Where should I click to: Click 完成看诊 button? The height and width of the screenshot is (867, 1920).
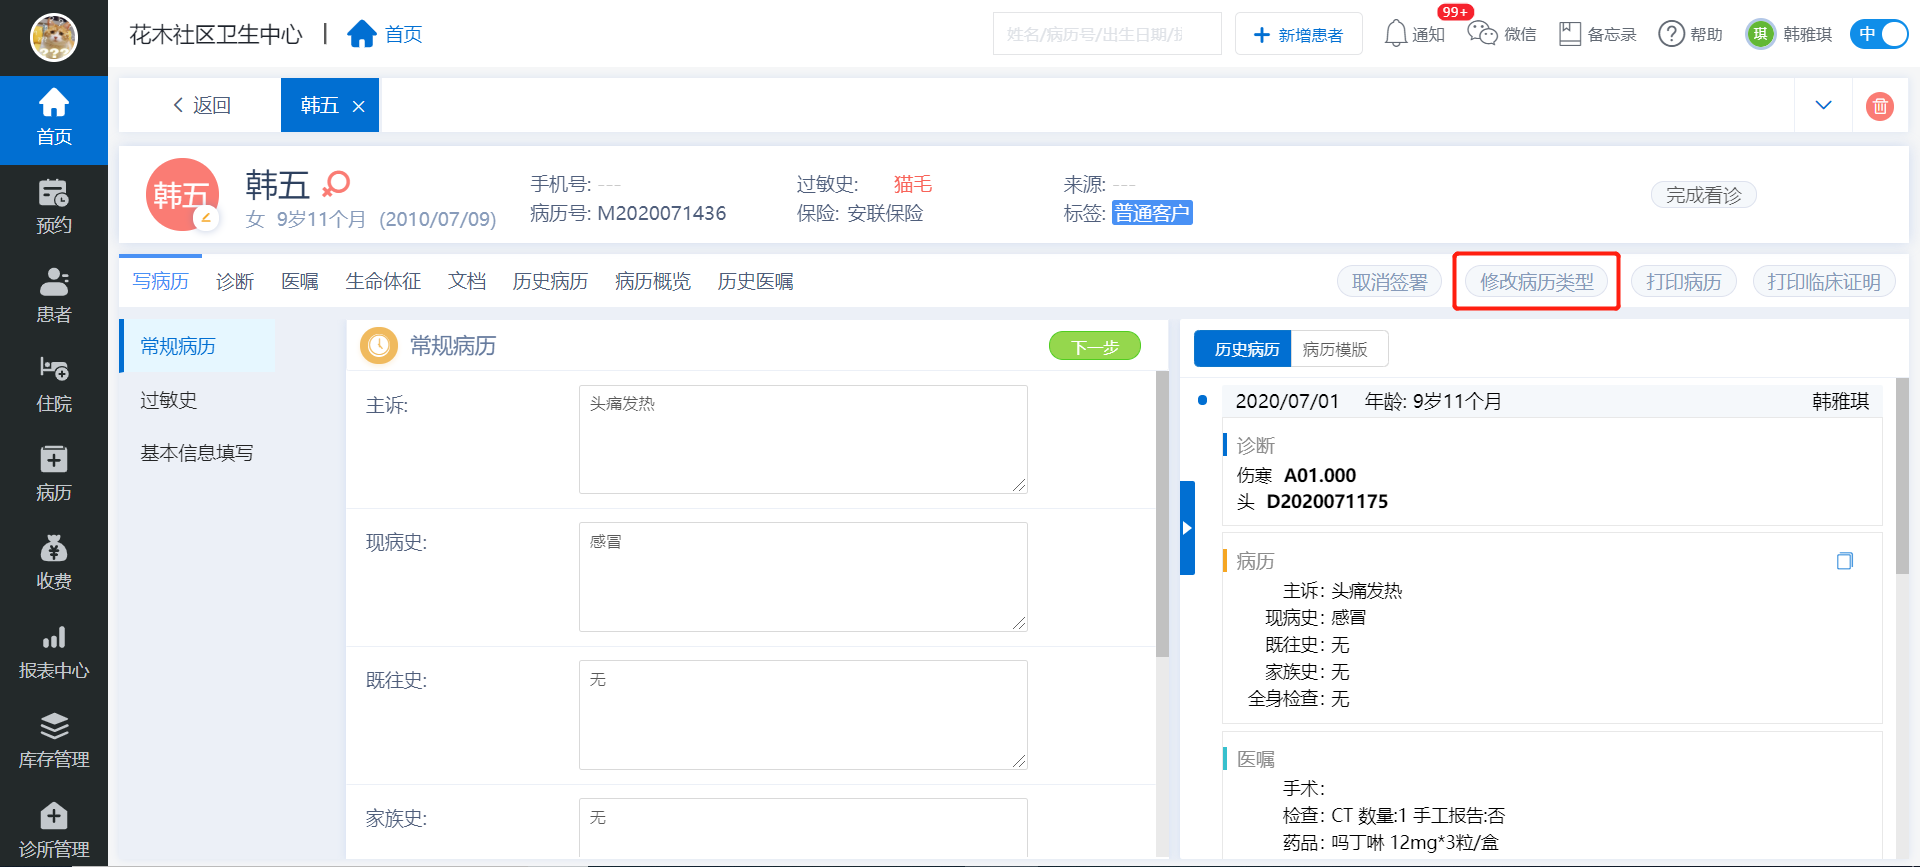tap(1703, 195)
